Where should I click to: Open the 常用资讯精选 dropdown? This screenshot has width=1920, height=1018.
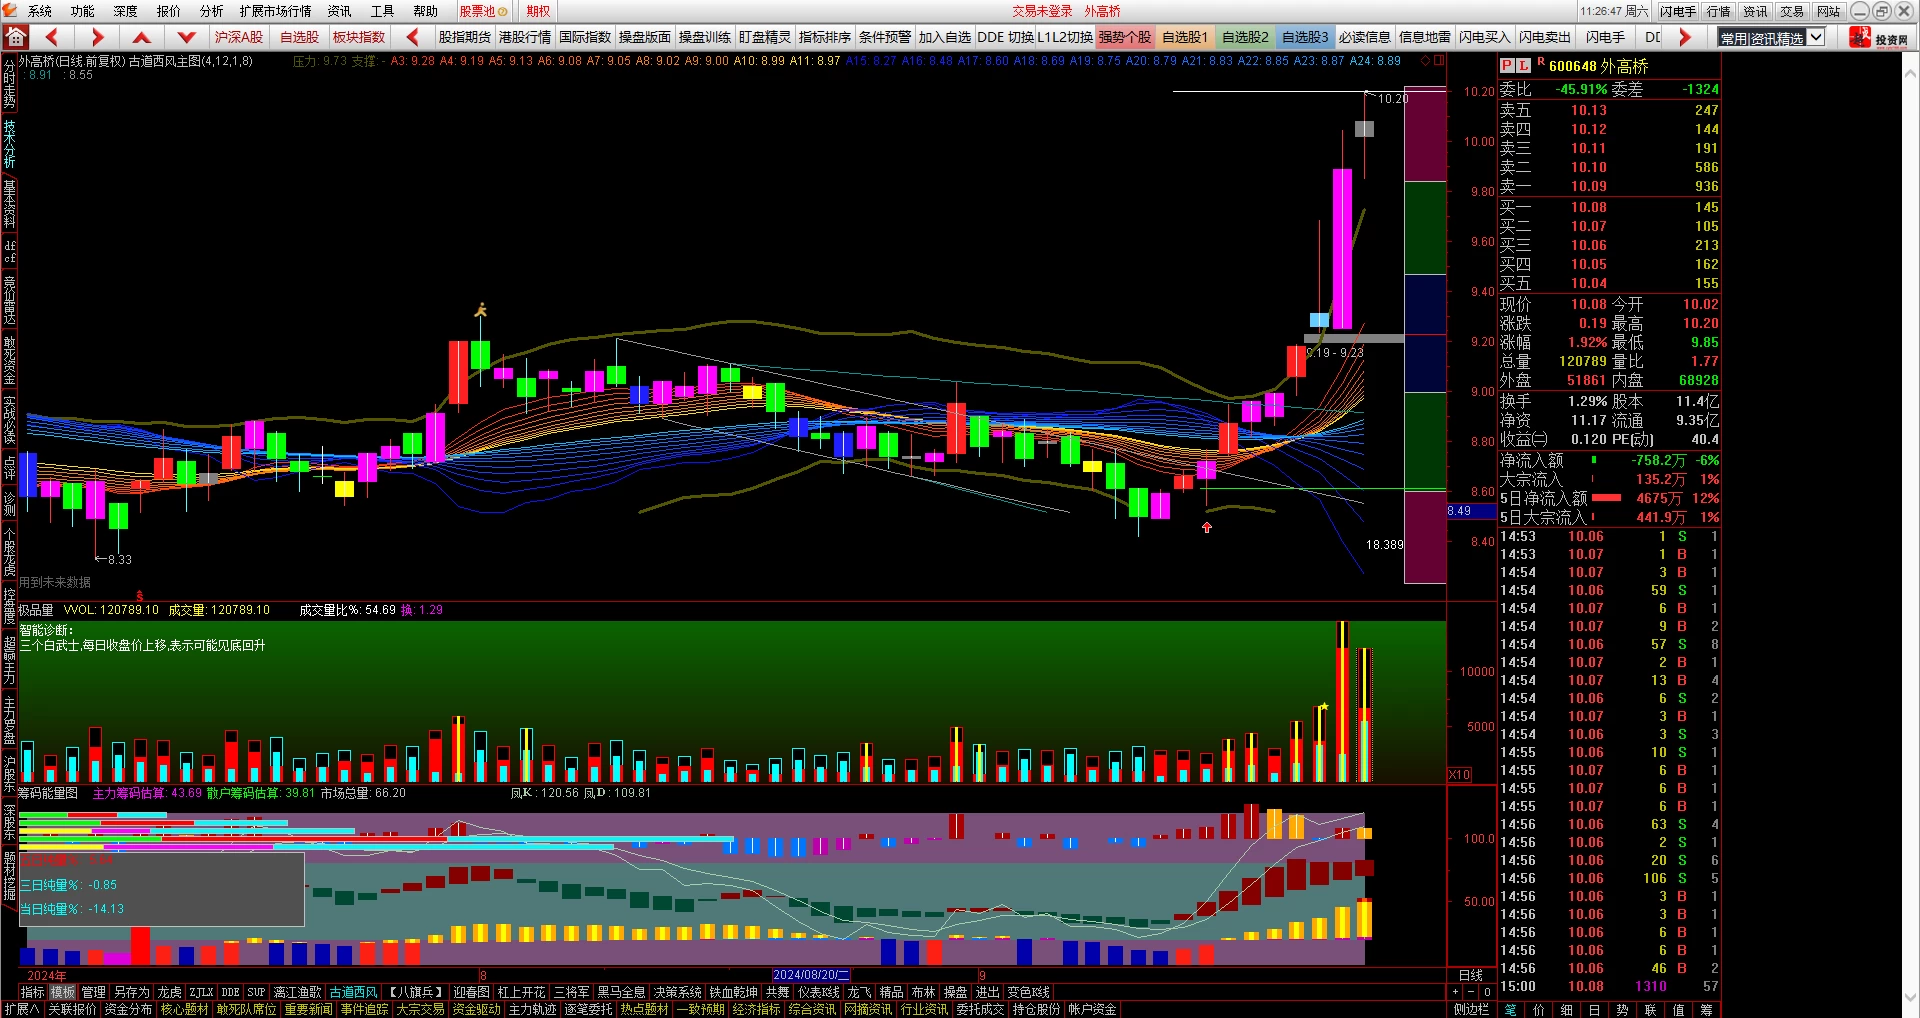click(x=1771, y=38)
